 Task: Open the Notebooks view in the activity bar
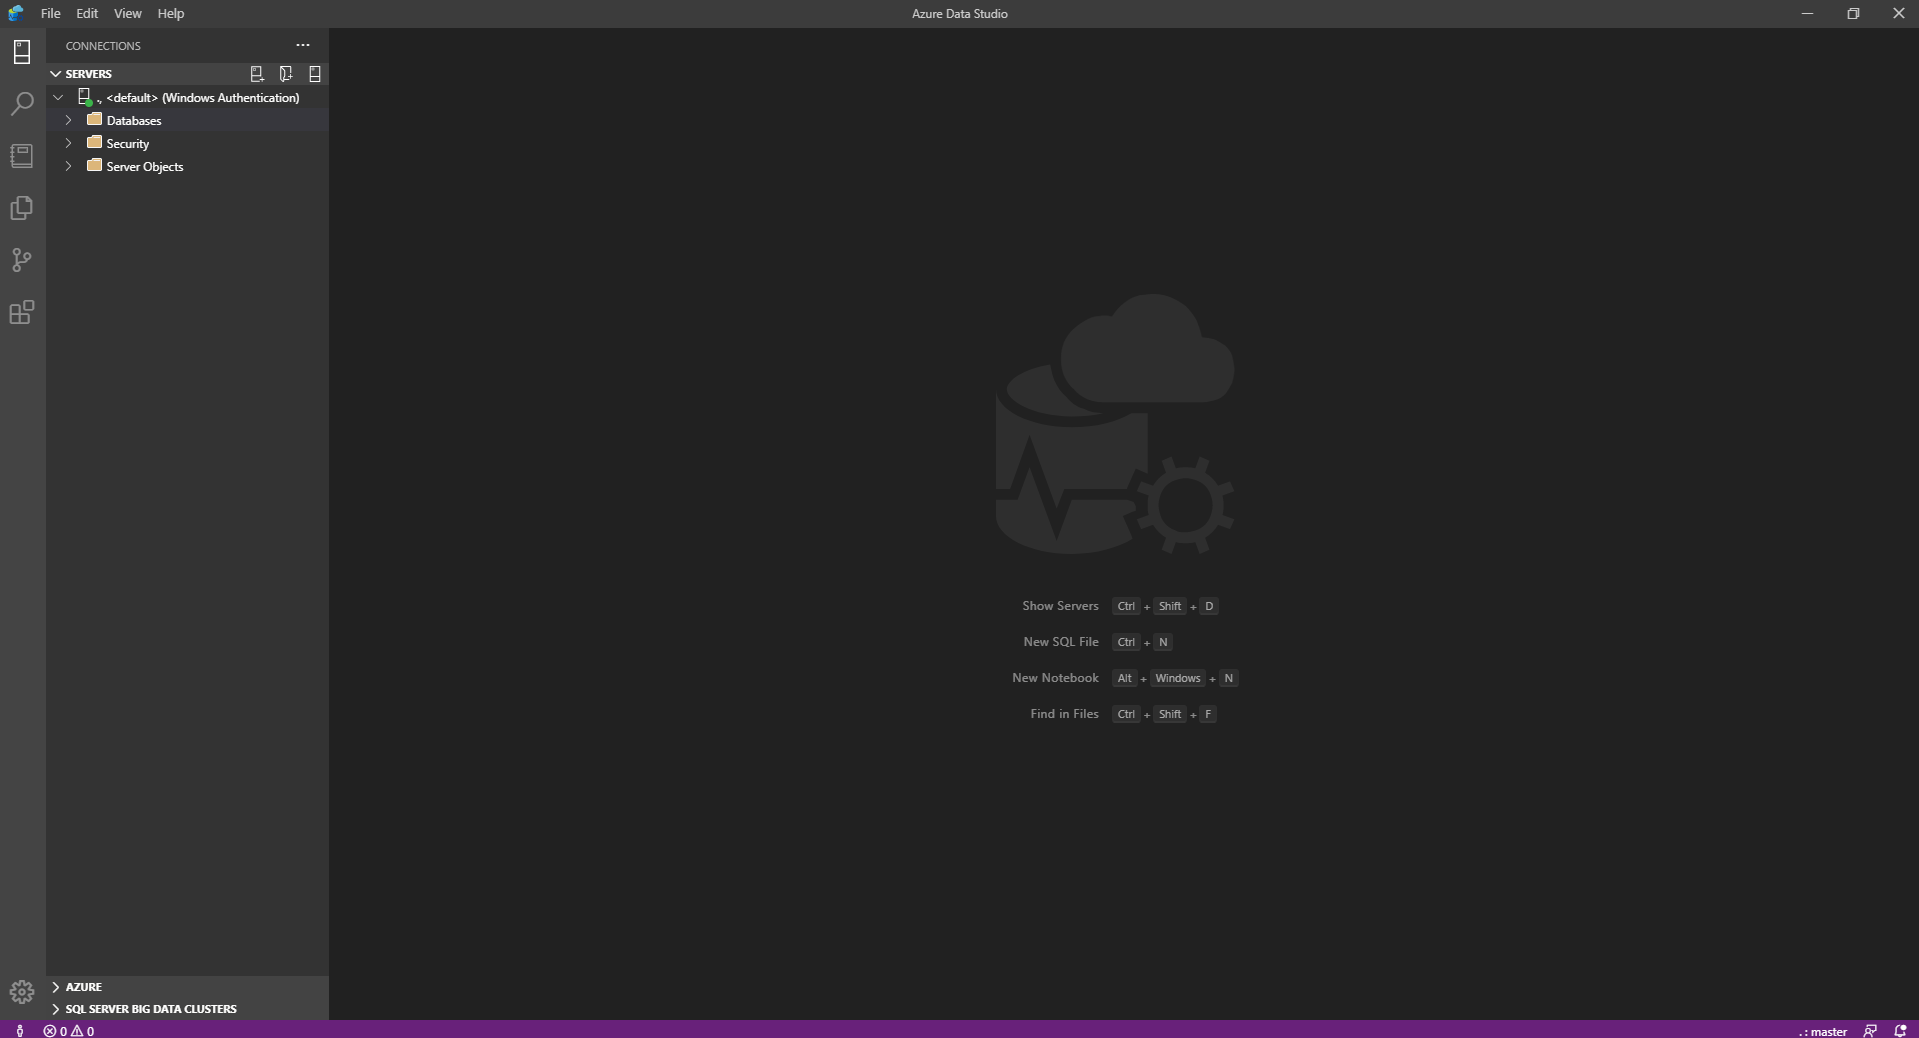pyautogui.click(x=22, y=156)
